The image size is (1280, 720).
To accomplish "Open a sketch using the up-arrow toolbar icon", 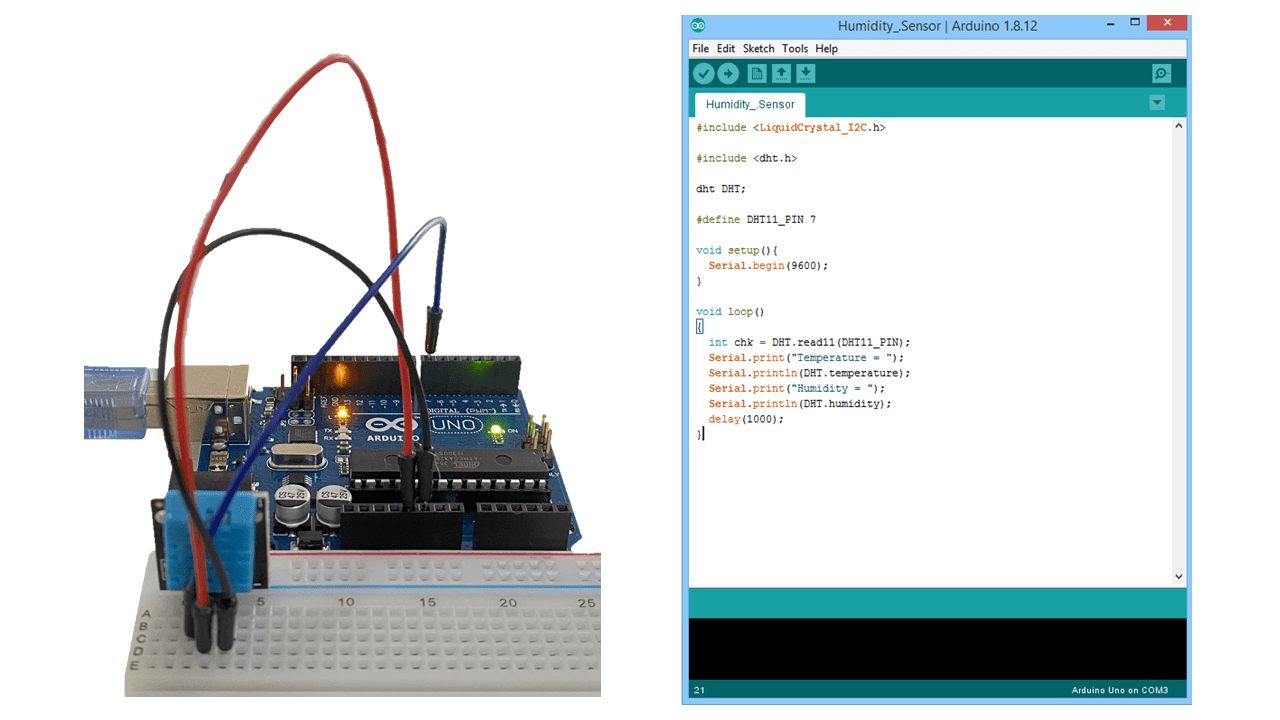I will pyautogui.click(x=781, y=73).
